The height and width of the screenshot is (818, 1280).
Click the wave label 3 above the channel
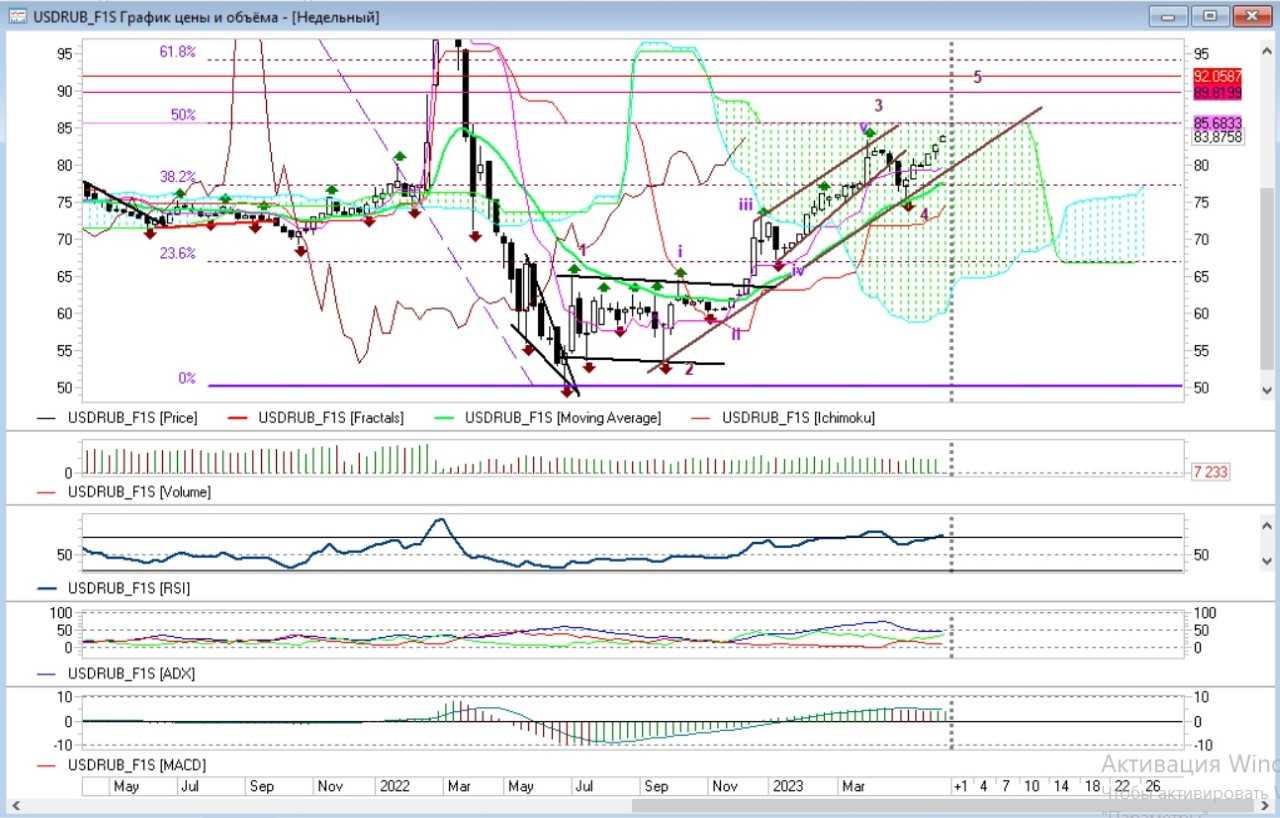(x=878, y=105)
